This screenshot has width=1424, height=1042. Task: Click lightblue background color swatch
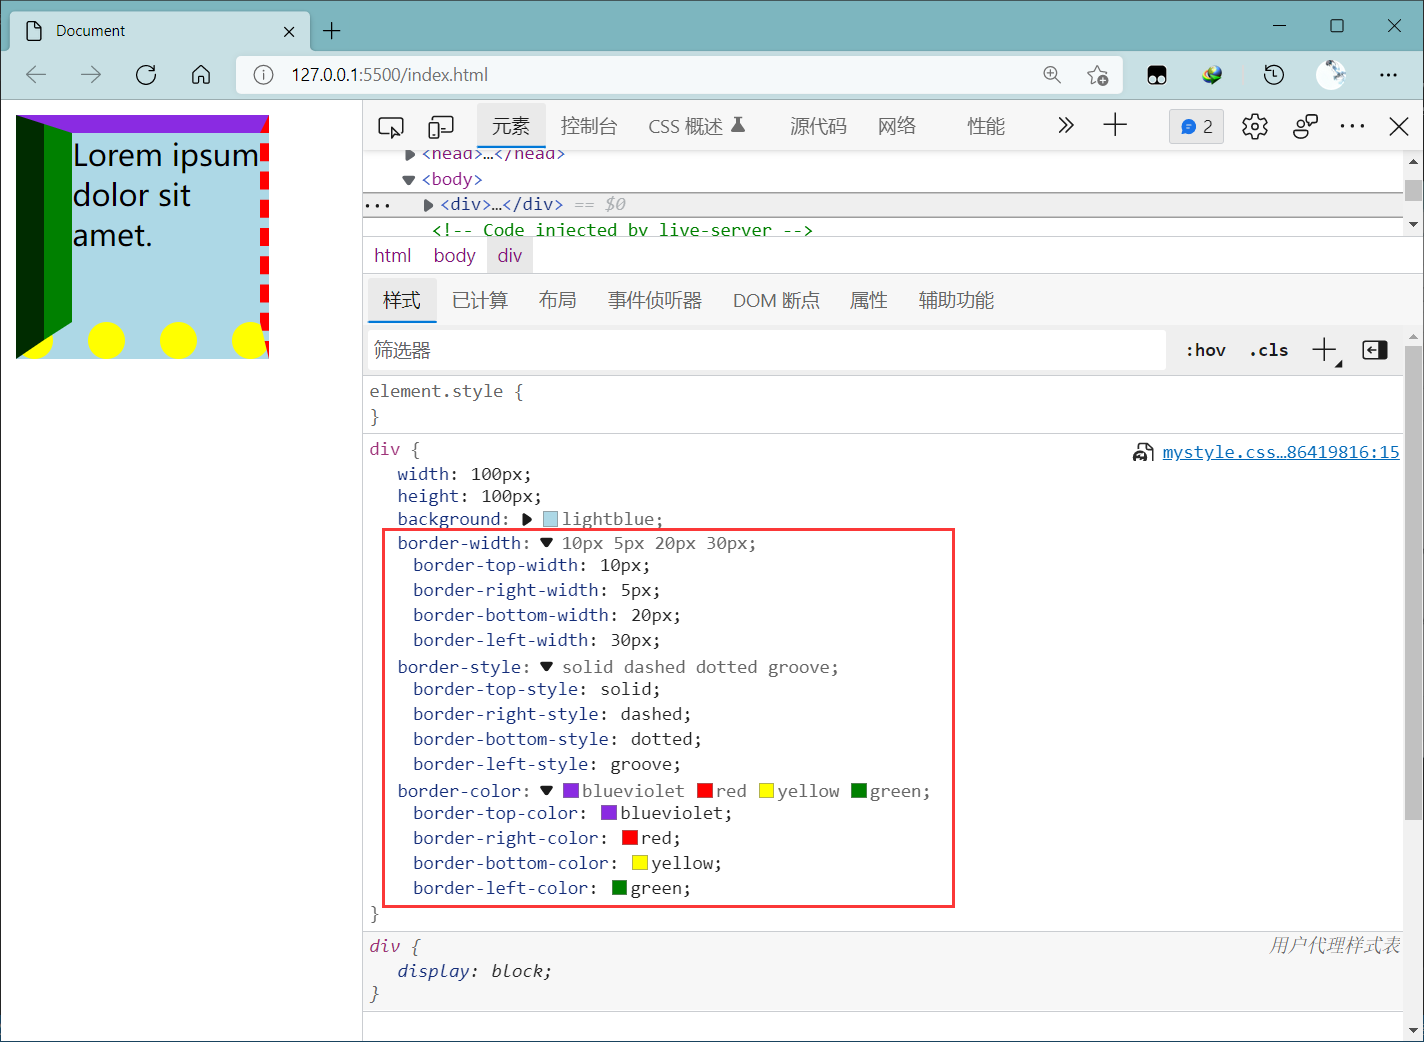550,519
